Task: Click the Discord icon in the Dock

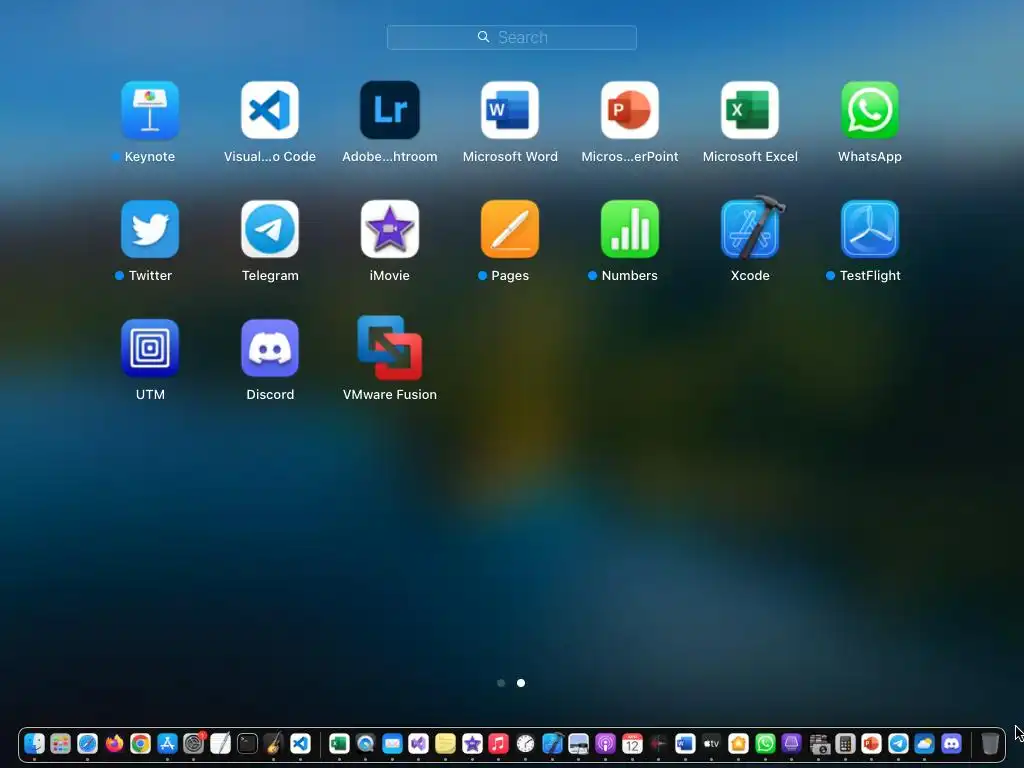Action: 952,743
